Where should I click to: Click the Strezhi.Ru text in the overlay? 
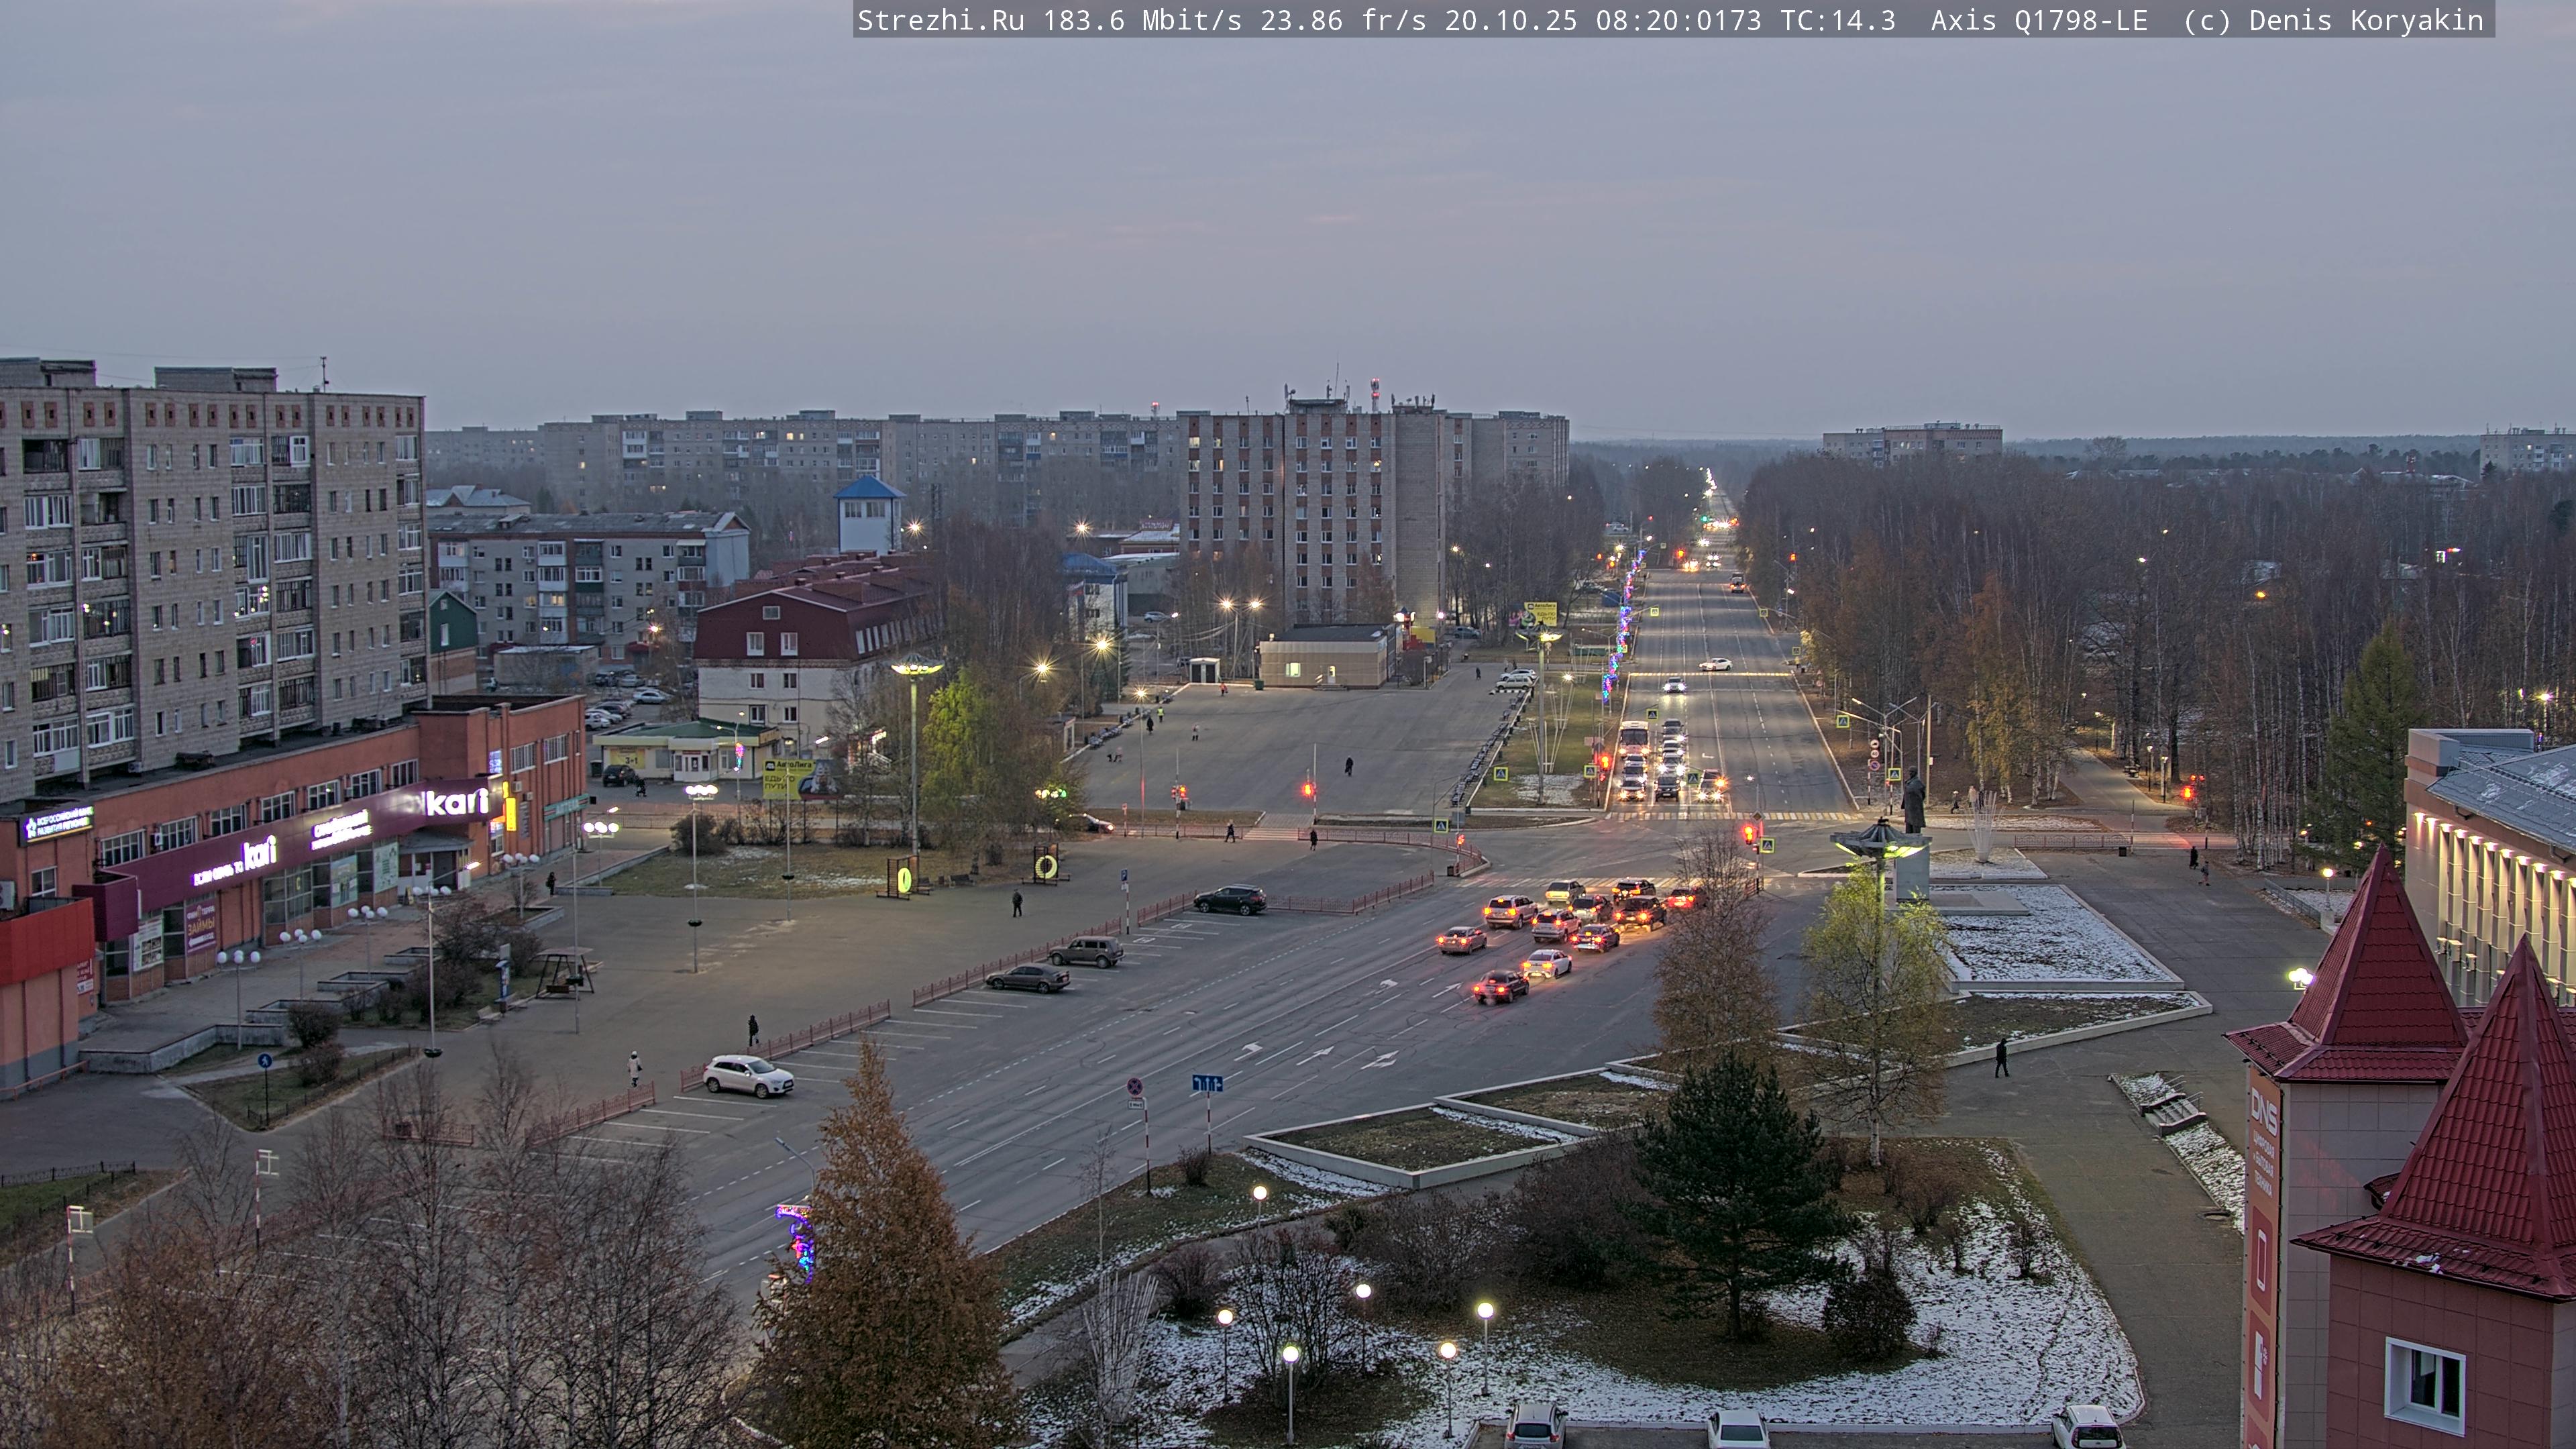click(940, 20)
